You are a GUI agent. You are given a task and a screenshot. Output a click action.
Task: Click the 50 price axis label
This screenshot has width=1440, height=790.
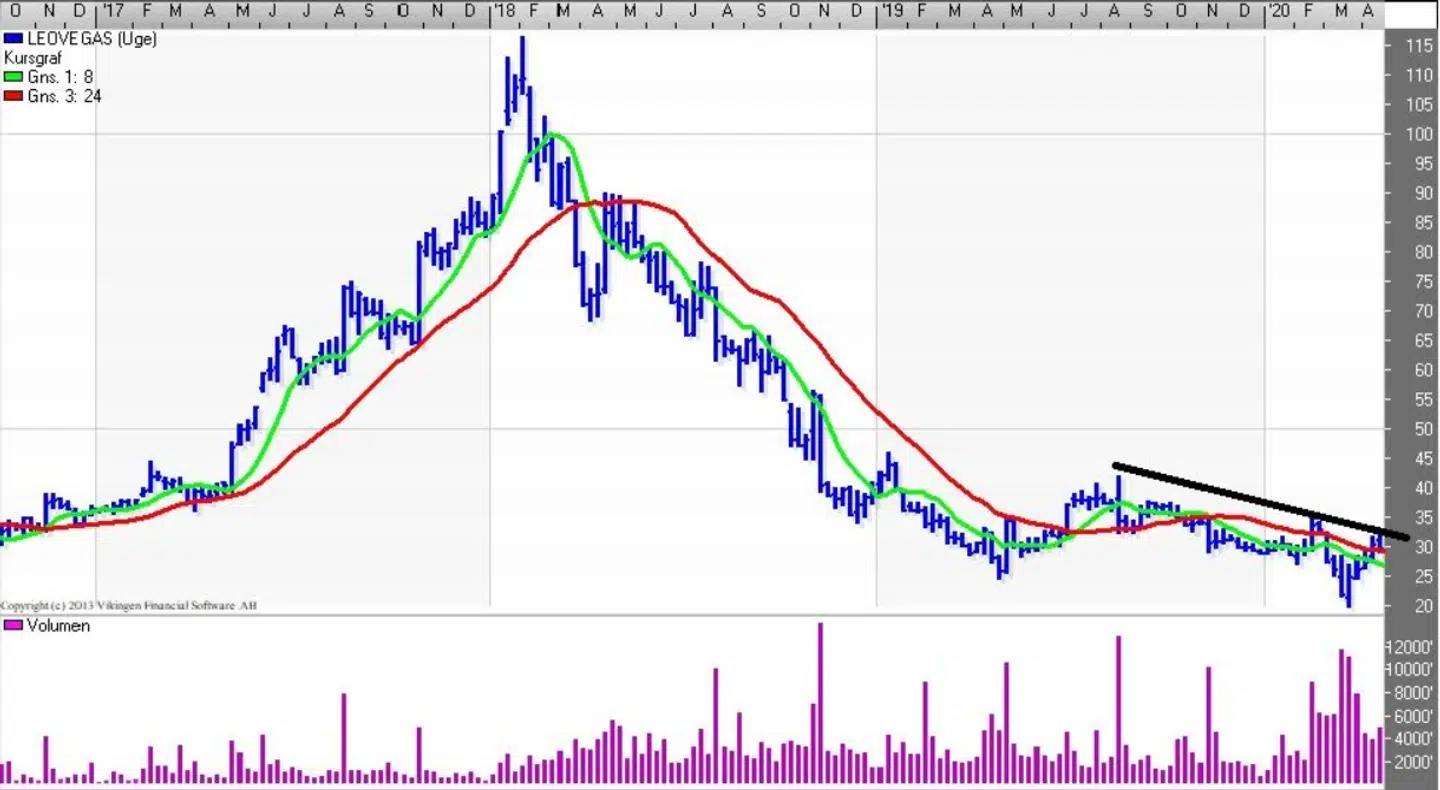tap(1420, 429)
